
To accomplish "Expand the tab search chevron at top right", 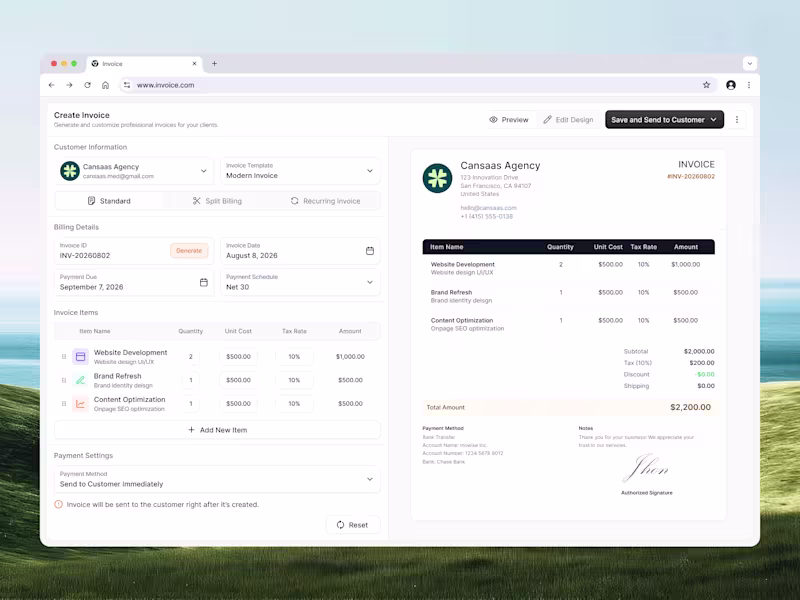I will click(749, 64).
